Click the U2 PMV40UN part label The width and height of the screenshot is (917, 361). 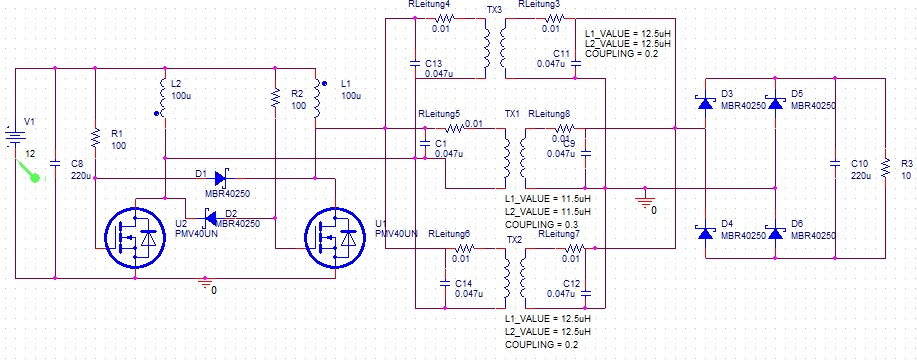(197, 233)
